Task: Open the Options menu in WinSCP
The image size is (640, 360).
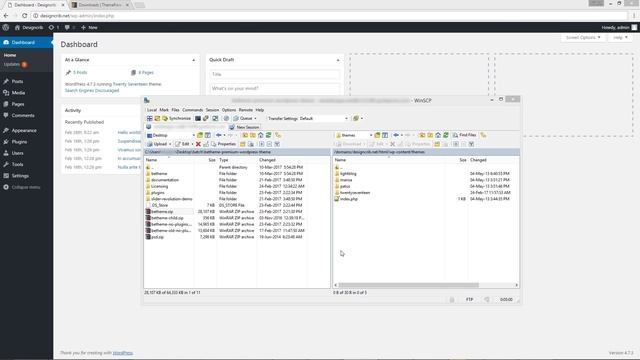Action: (229, 110)
